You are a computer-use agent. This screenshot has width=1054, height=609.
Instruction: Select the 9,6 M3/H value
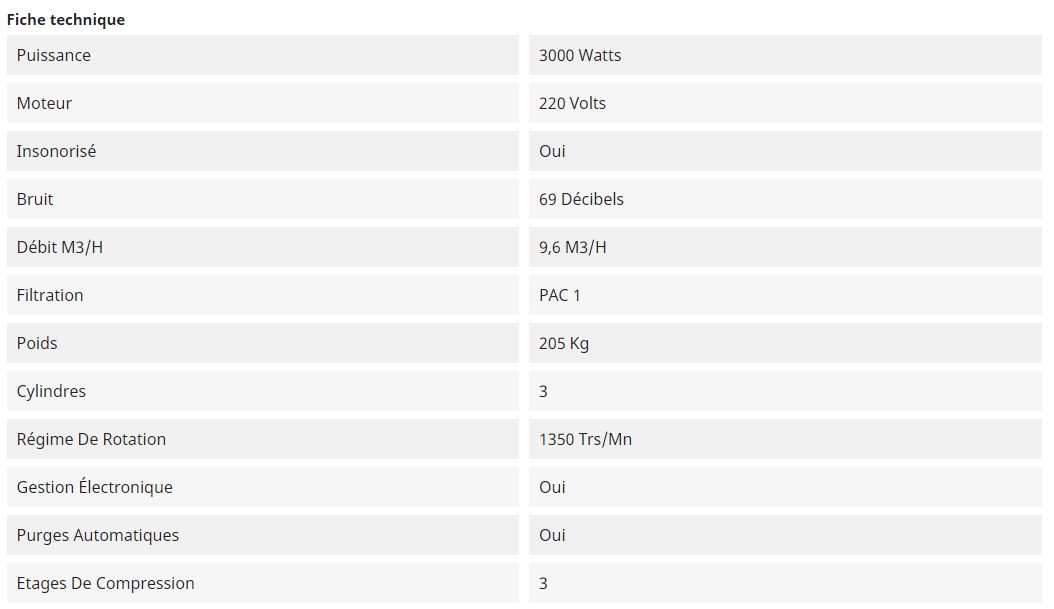(x=572, y=248)
